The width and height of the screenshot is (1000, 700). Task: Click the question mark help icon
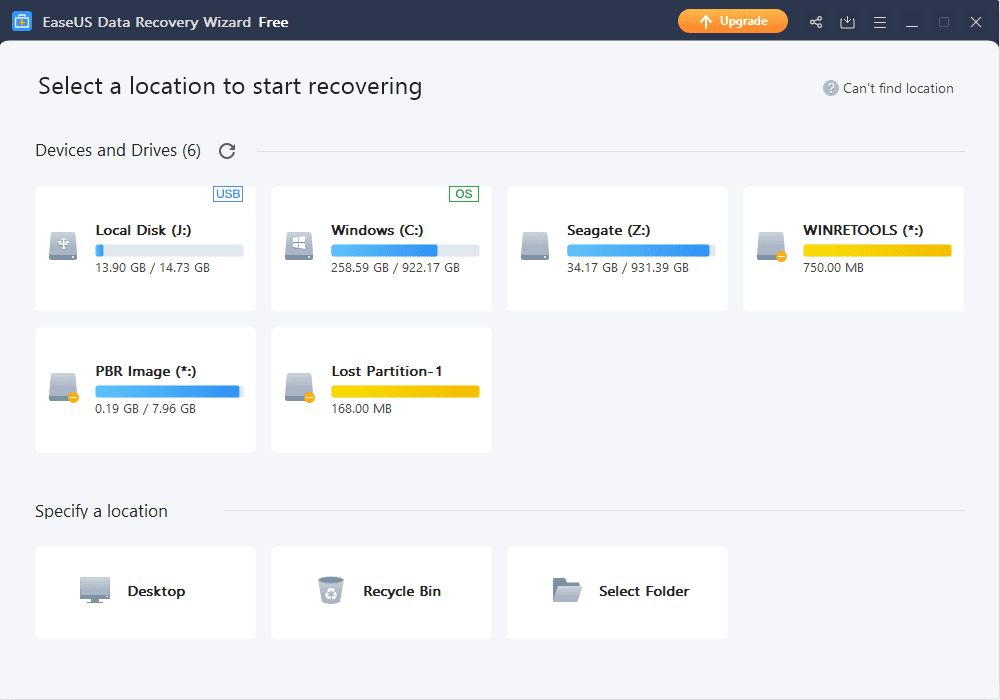(830, 88)
